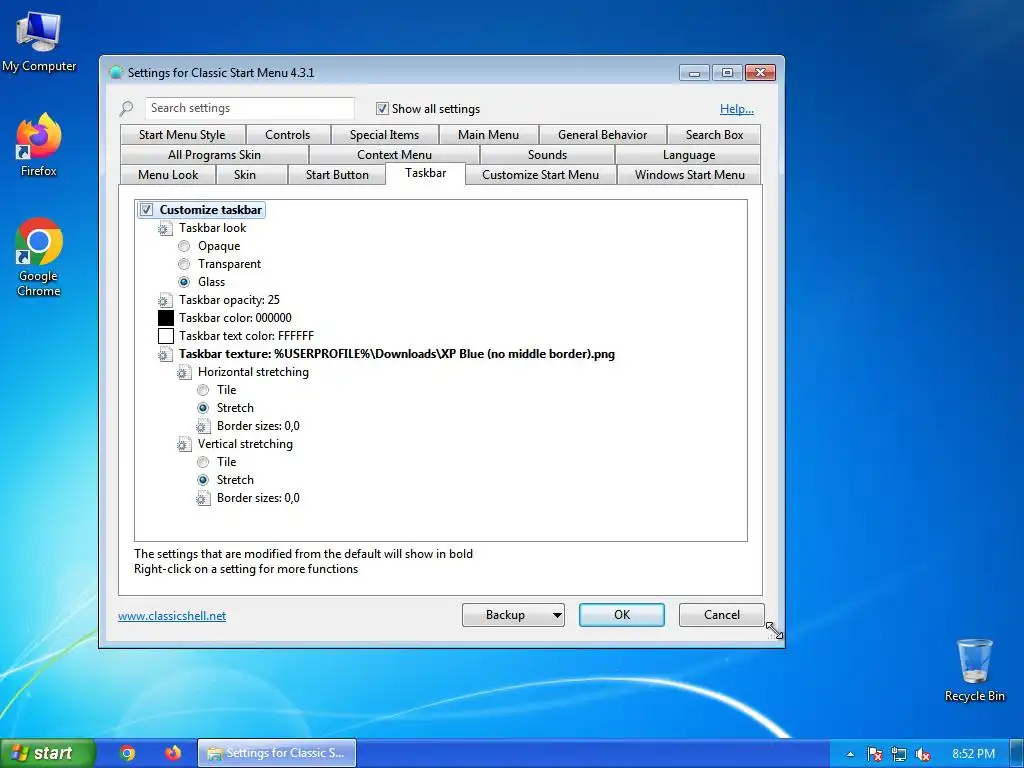Switch to the Controls tab
The image size is (1024, 768).
pyautogui.click(x=287, y=135)
